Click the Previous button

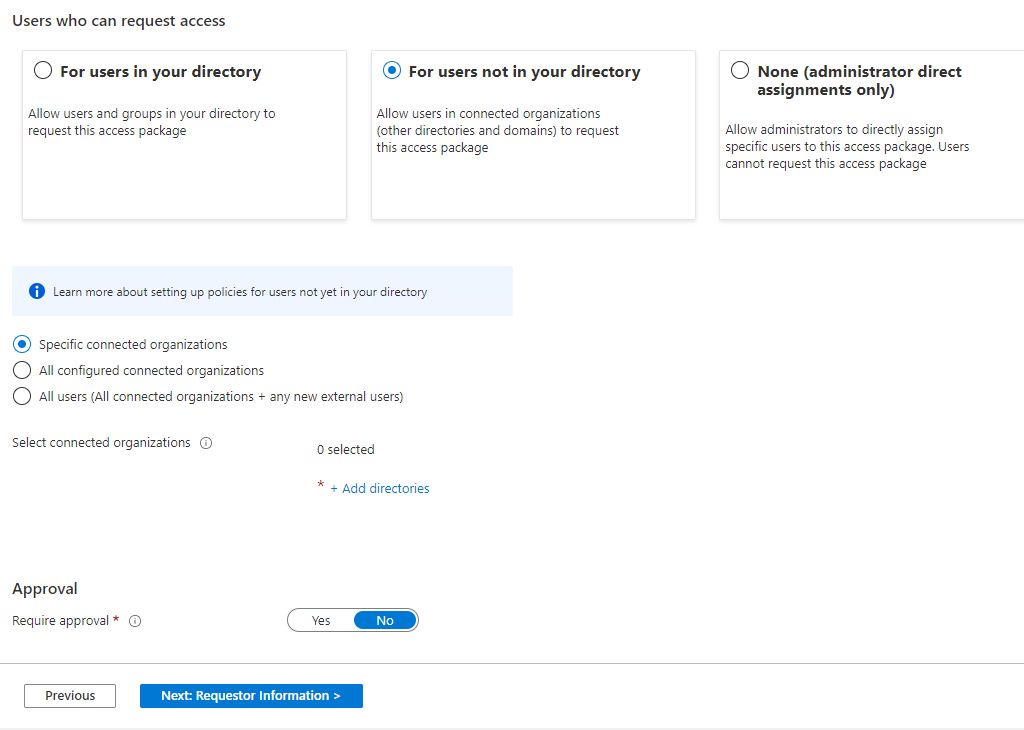click(x=70, y=696)
